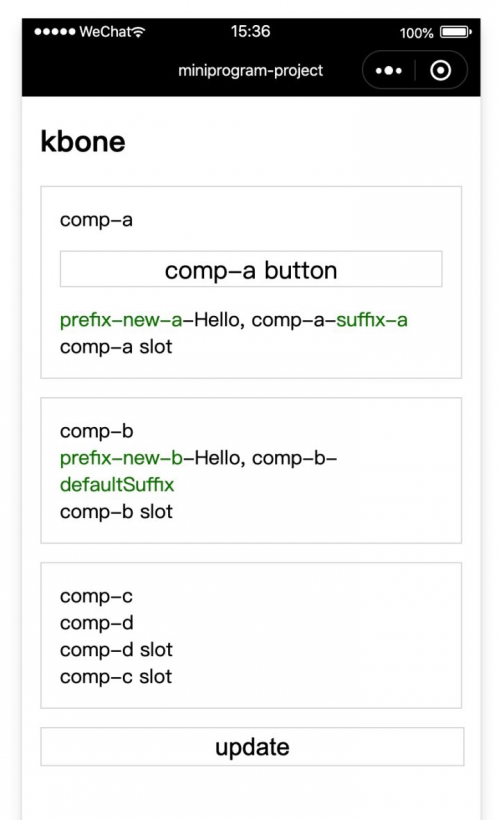Tap the comp-c slot line
The image size is (500, 820).
(116, 677)
